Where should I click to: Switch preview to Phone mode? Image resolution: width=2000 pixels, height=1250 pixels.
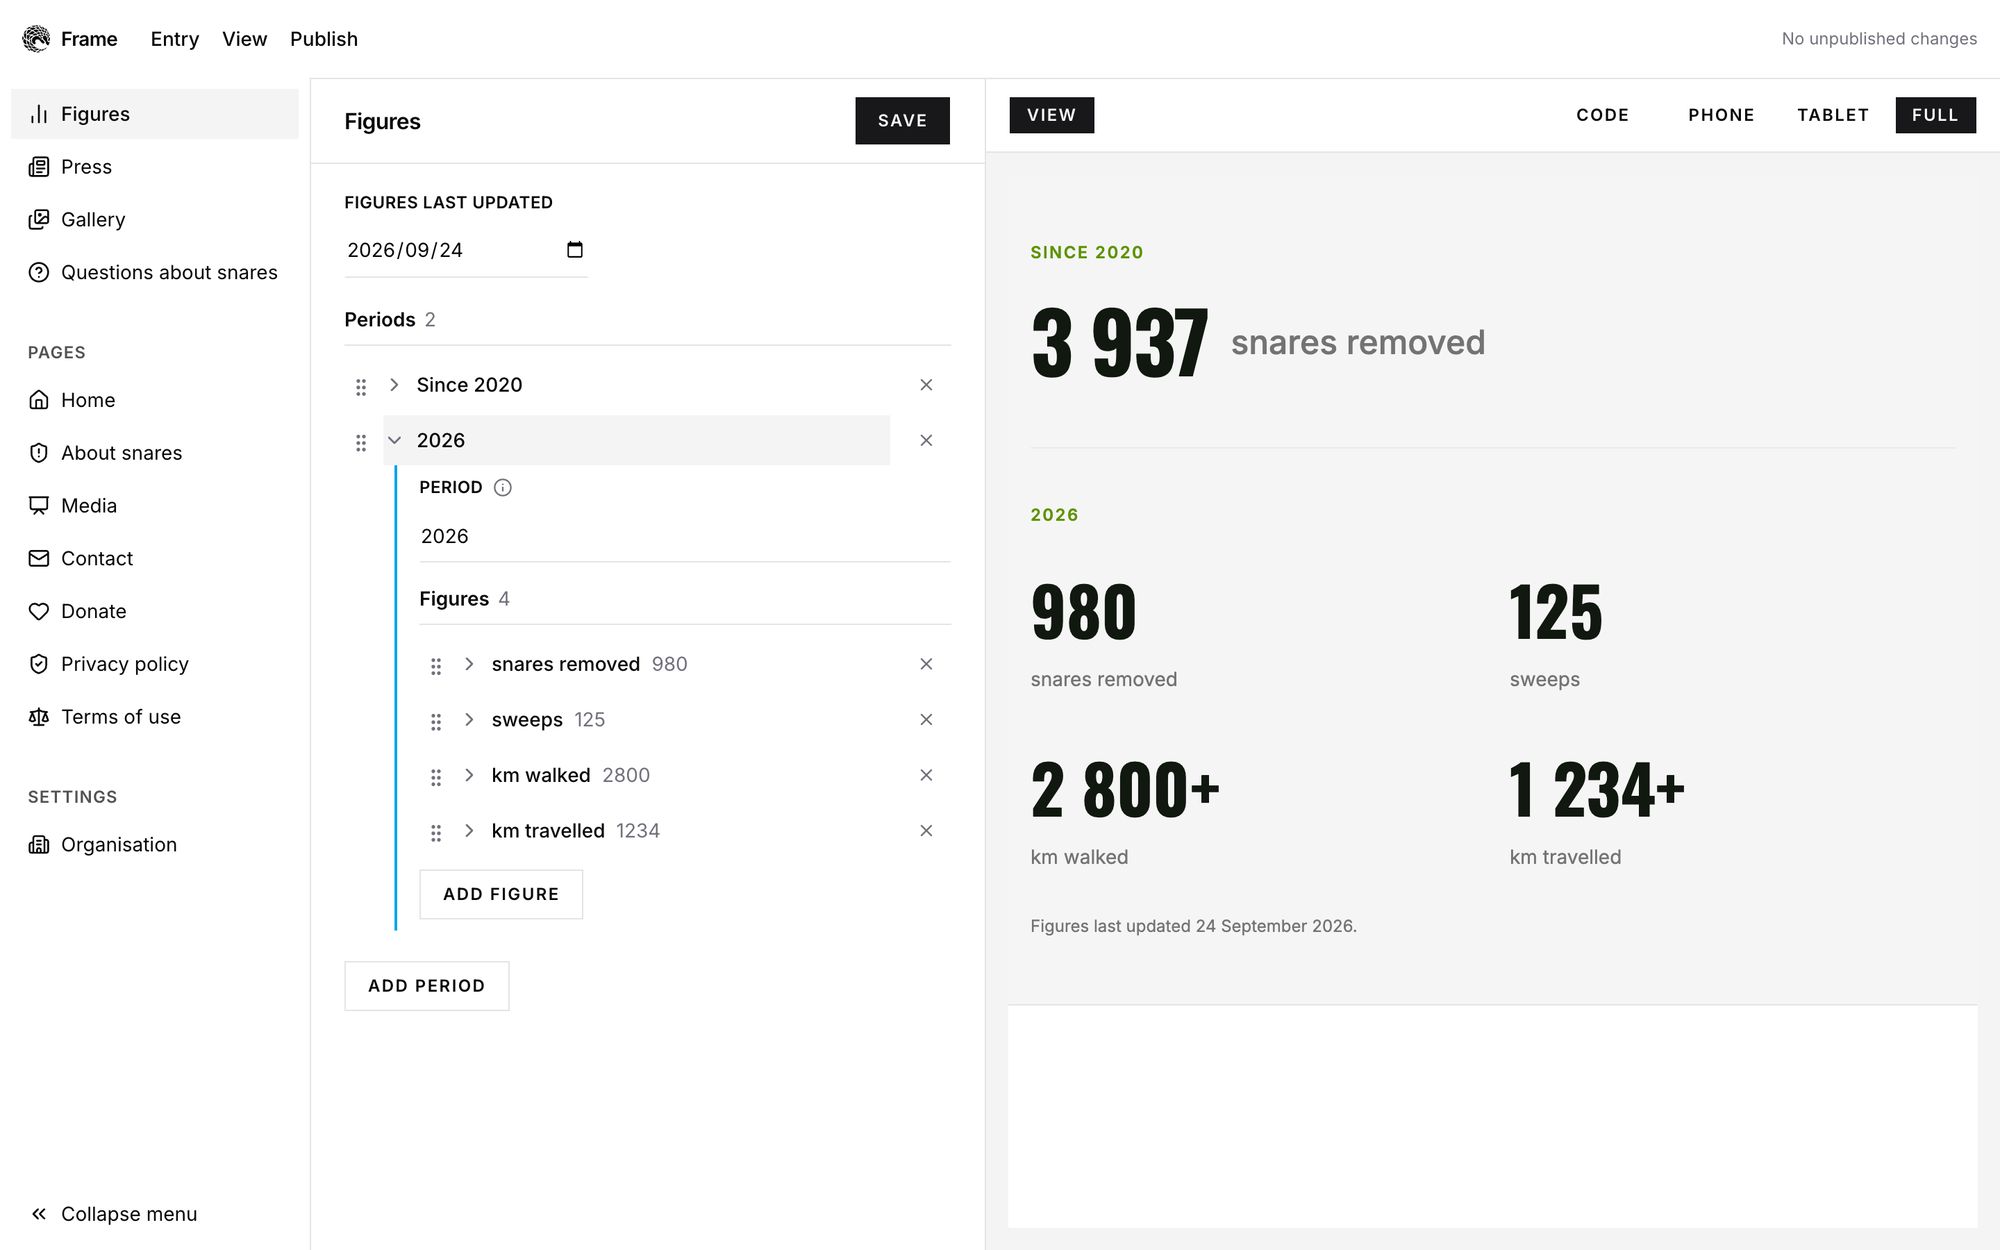1721,115
